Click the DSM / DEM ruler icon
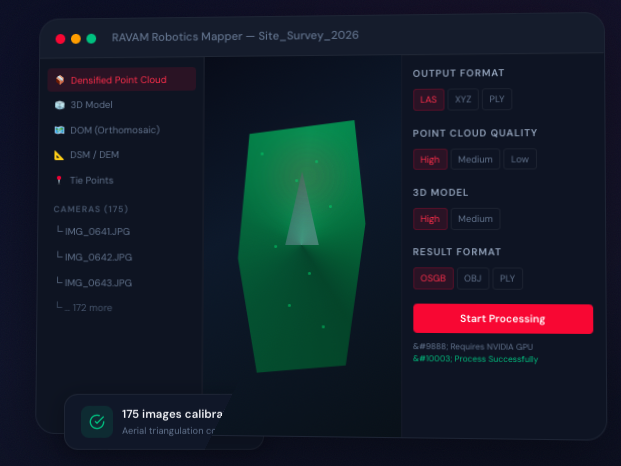The height and width of the screenshot is (466, 621). tap(59, 155)
